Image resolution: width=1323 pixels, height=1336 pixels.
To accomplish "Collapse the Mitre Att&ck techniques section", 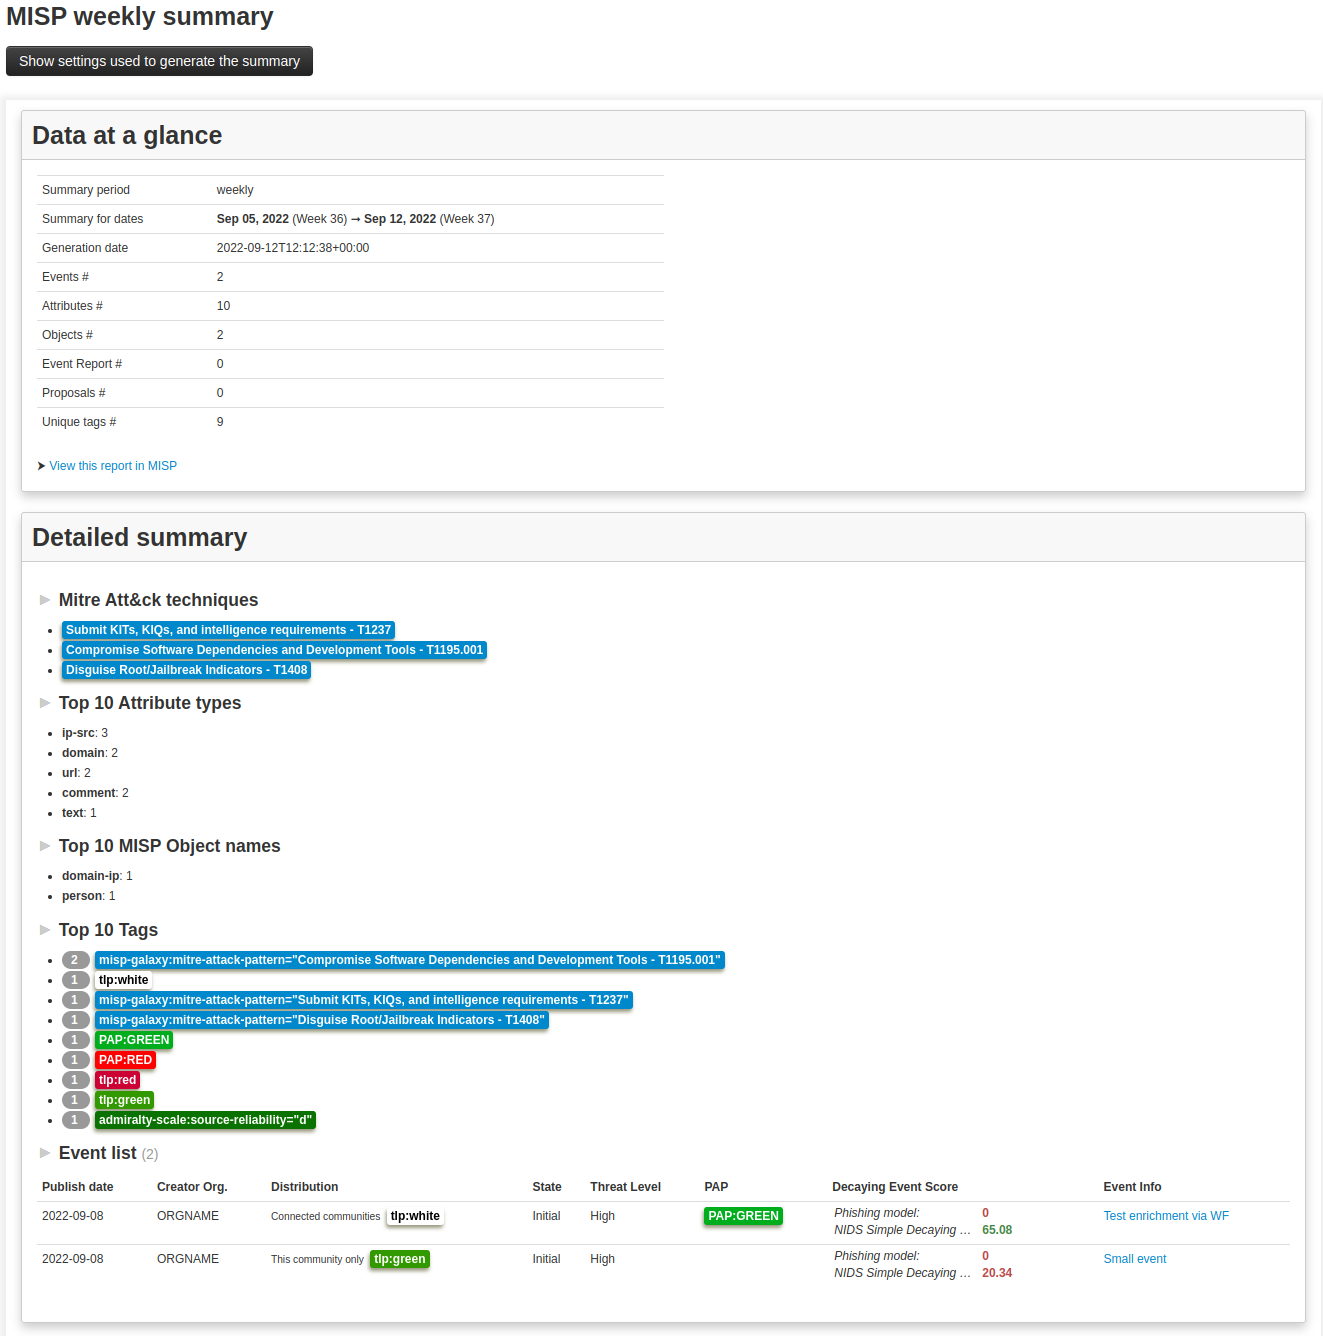I will tap(45, 600).
